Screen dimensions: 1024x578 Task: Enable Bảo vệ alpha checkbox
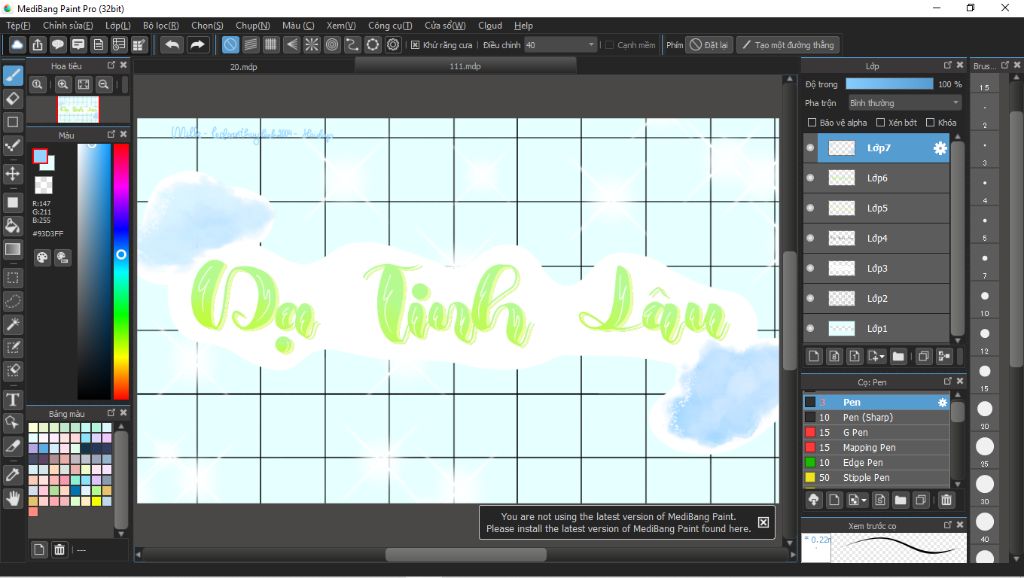point(812,123)
